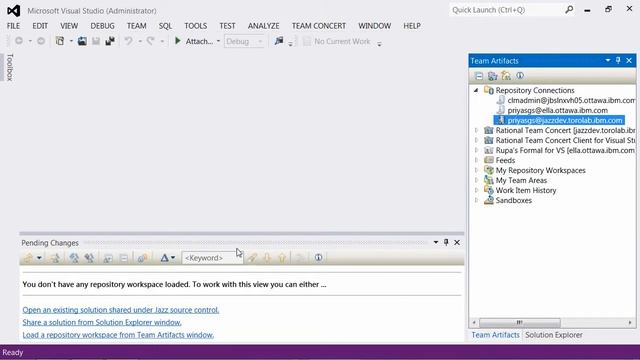Open the Attach... dropdown arrow
This screenshot has height=360, width=640.
[218, 41]
